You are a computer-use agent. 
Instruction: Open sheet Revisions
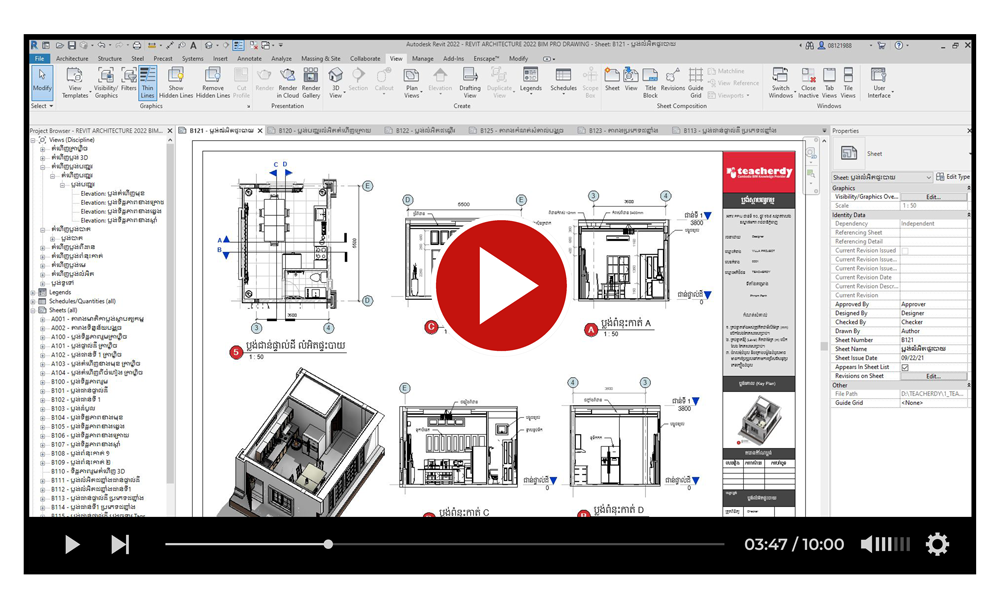click(x=673, y=80)
